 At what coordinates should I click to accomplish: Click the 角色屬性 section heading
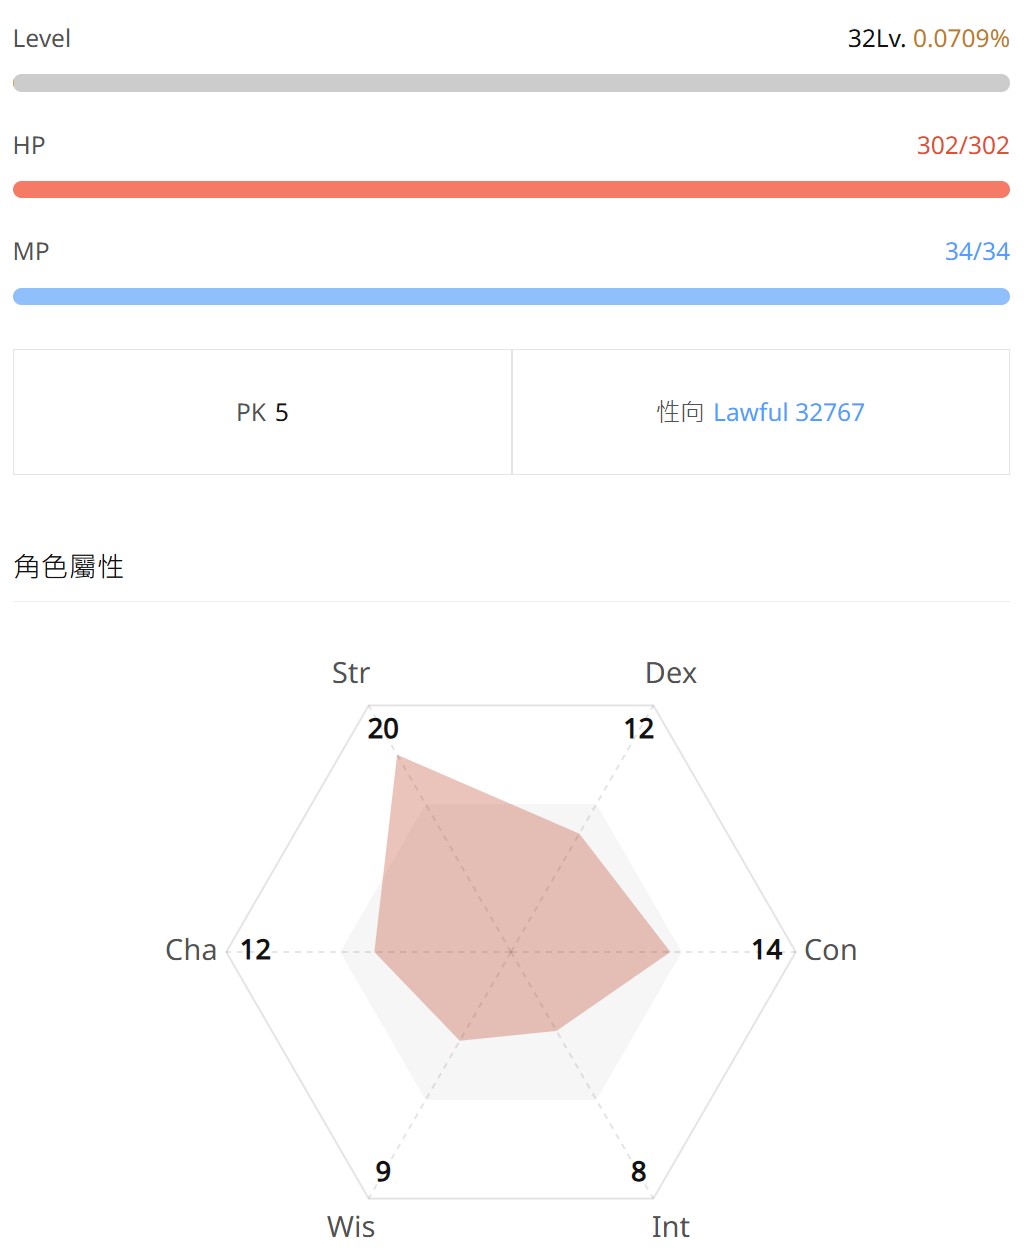click(69, 567)
